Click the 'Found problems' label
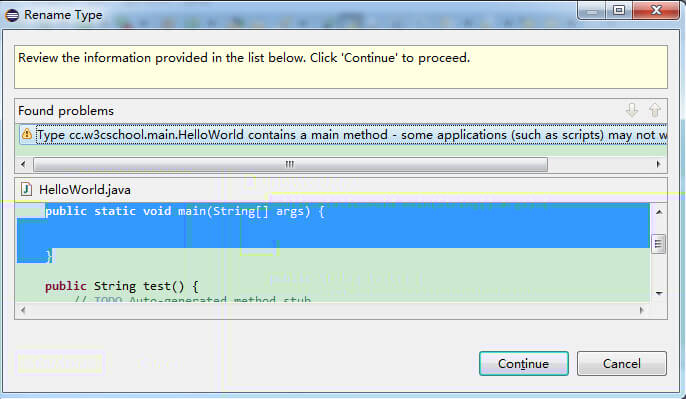The height and width of the screenshot is (399, 686). [x=66, y=111]
